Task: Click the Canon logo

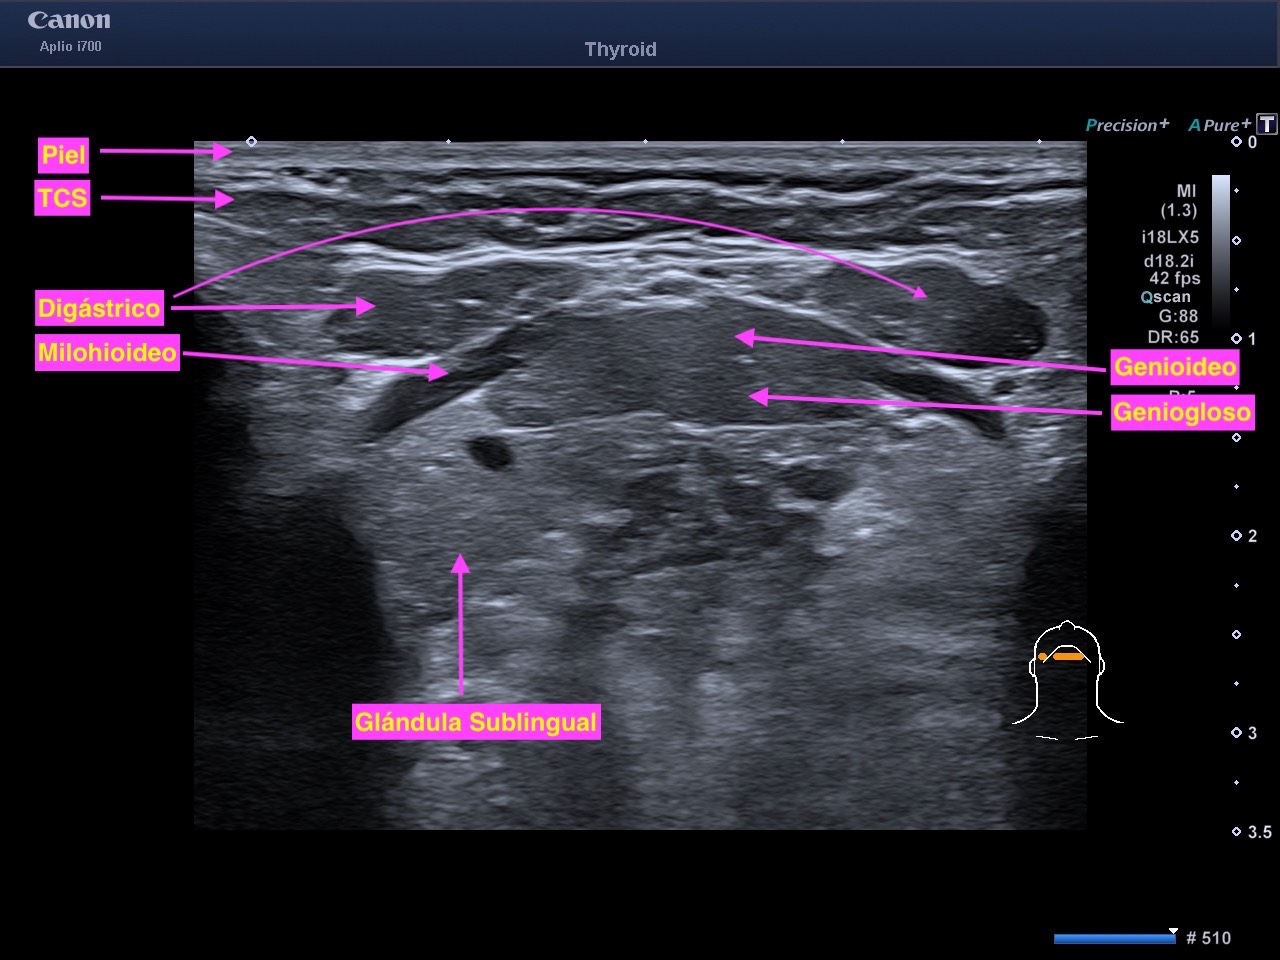Action: pos(69,21)
